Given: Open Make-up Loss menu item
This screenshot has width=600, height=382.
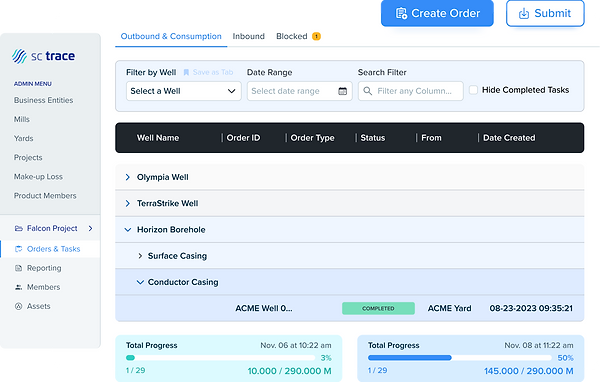Looking at the screenshot, I should tap(38, 177).
